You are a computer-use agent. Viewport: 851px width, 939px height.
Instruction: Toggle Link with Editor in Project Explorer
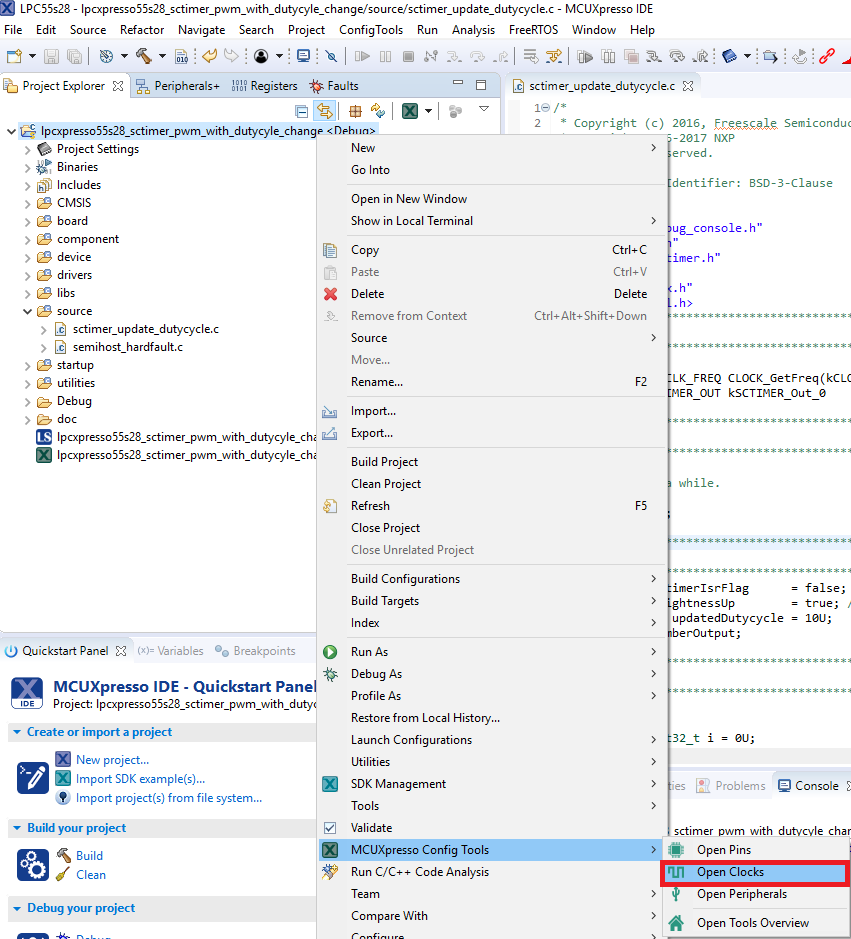(x=324, y=111)
